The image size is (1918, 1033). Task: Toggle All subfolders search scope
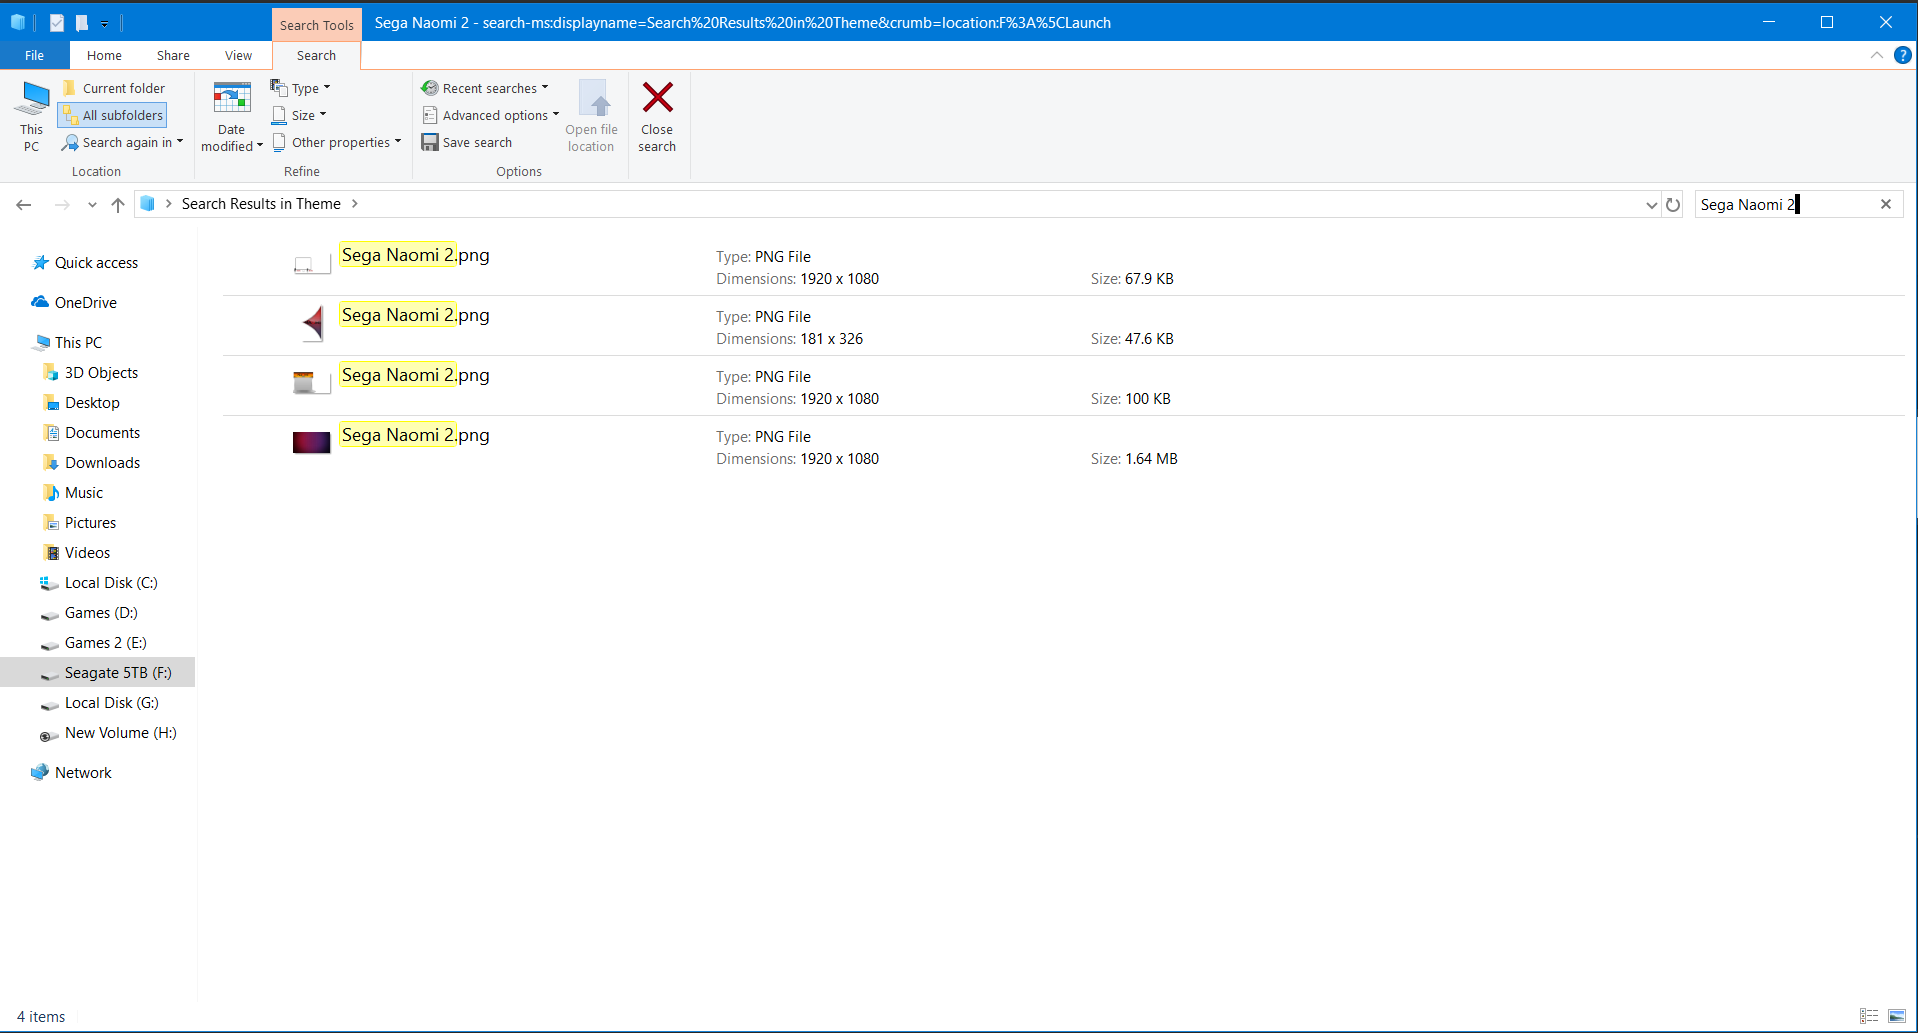click(113, 115)
